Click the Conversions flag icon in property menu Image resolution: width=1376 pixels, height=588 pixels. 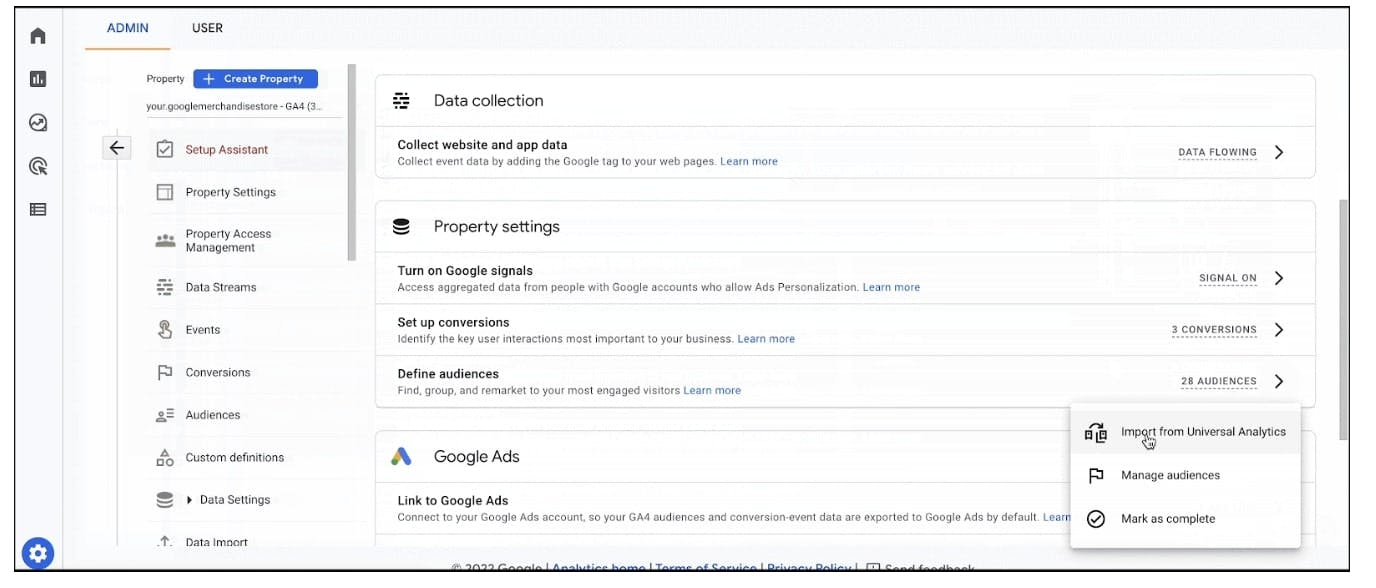point(165,372)
